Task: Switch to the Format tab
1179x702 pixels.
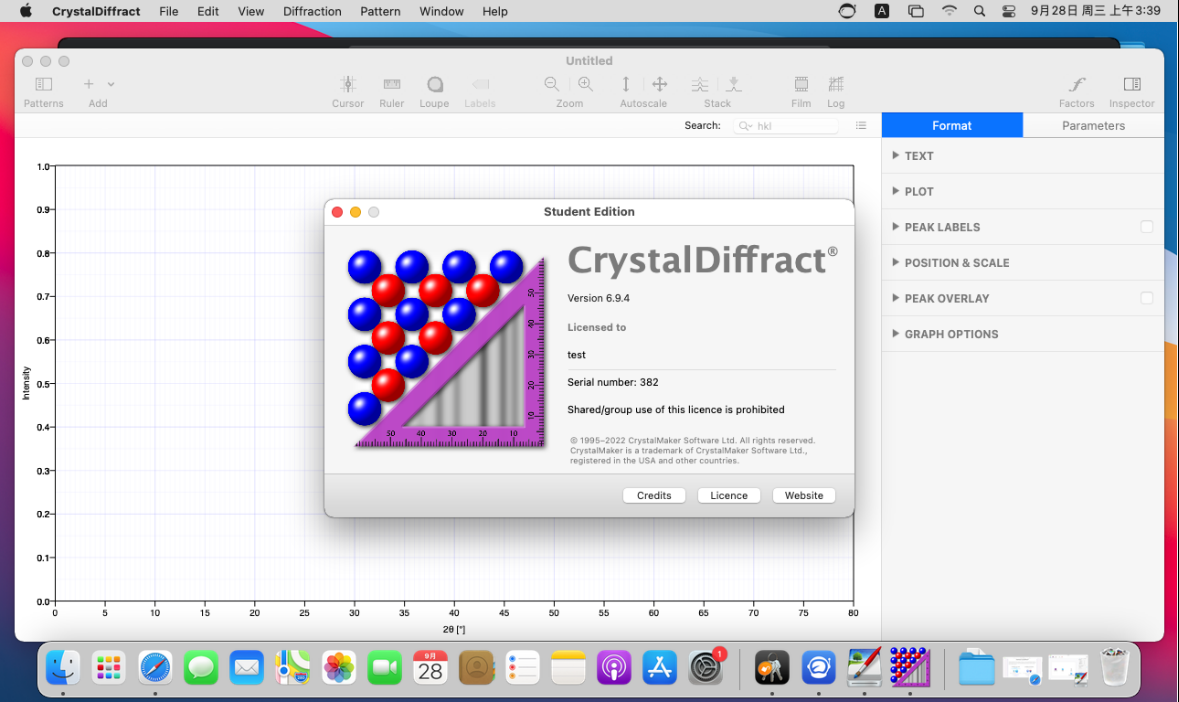Action: coord(952,126)
